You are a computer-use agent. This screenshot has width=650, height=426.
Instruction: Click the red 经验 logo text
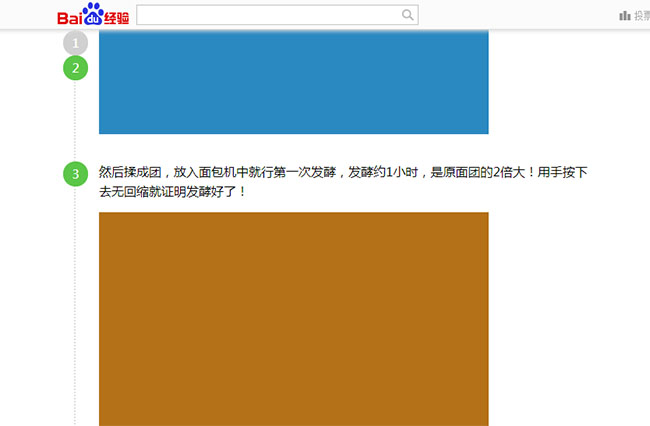tap(117, 17)
